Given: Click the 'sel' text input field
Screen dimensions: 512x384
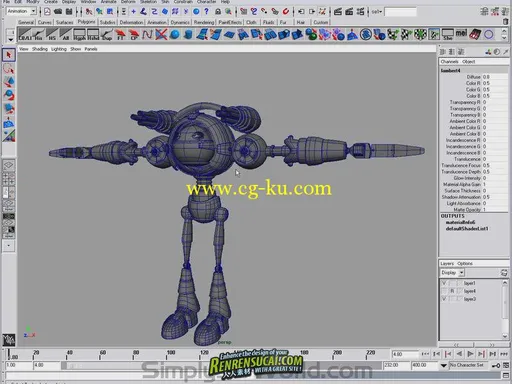Looking at the screenshot, I should coord(400,12).
